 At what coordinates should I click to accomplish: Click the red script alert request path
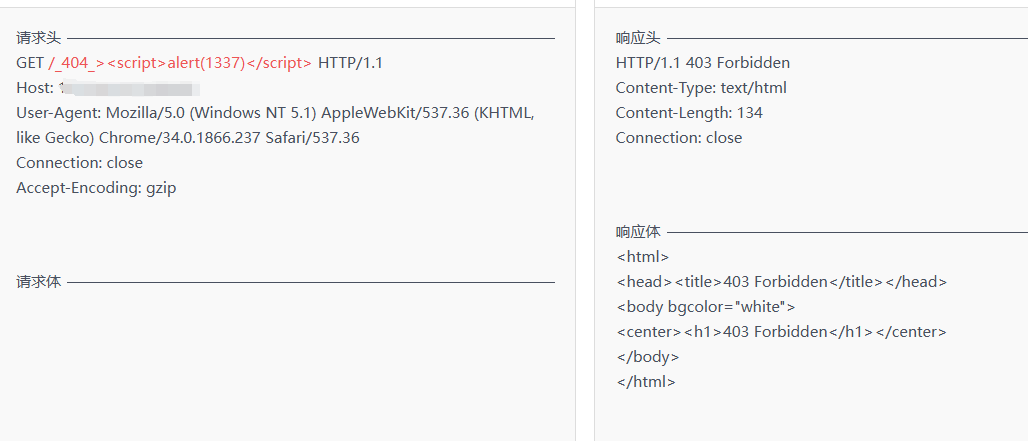coord(180,63)
